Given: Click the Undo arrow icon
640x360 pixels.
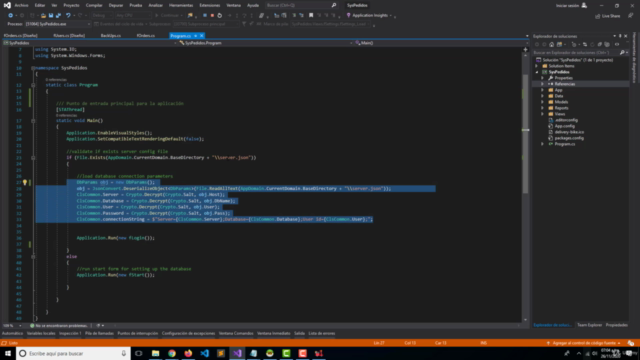Looking at the screenshot, I should (x=68, y=16).
